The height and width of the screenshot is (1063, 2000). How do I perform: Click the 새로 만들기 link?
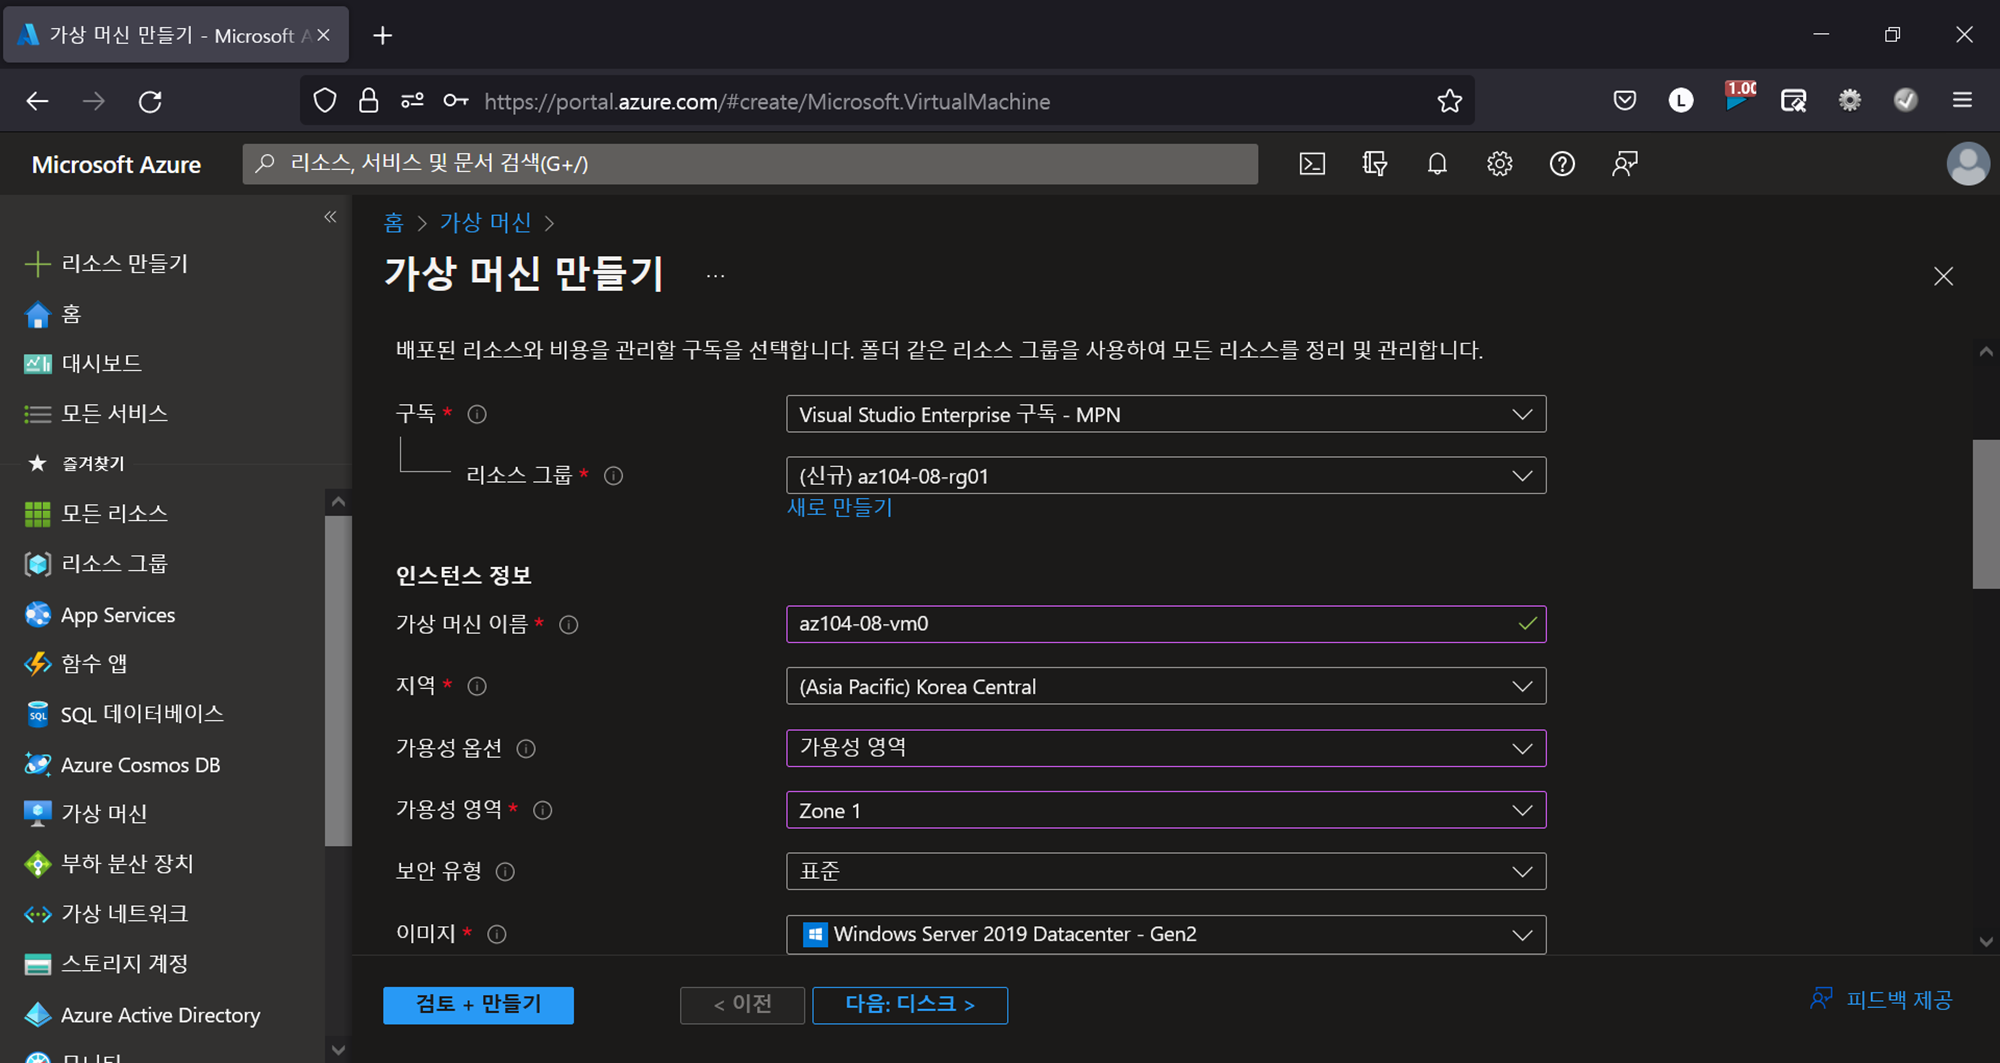[x=839, y=508]
